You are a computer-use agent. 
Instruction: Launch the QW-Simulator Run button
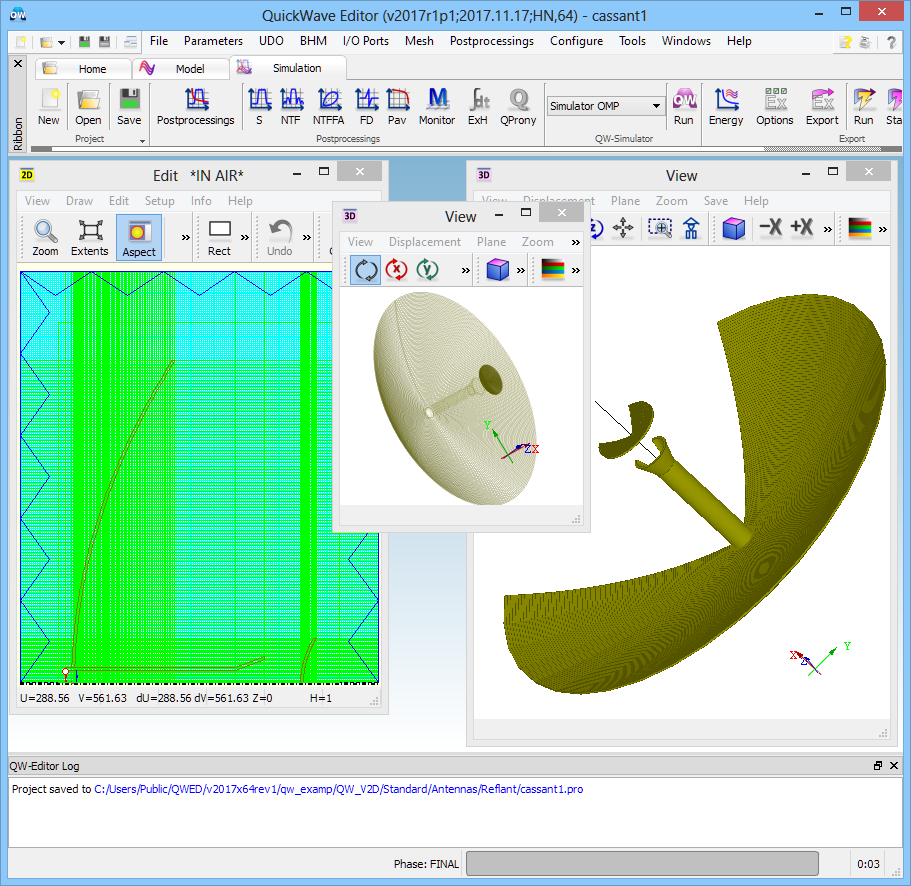pos(683,106)
